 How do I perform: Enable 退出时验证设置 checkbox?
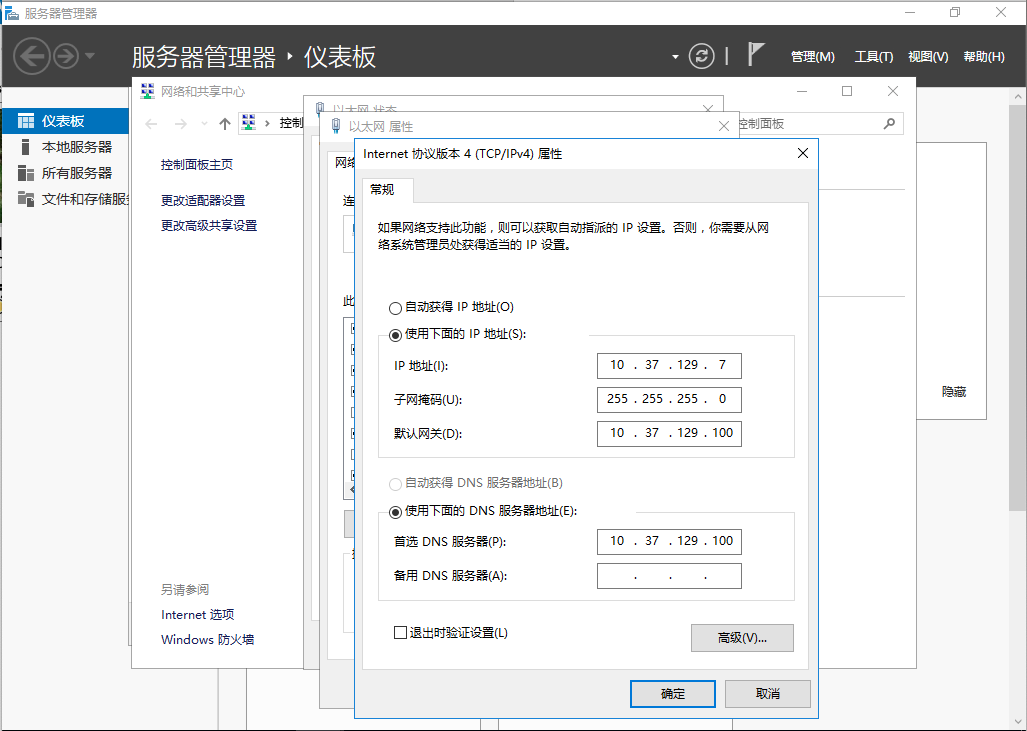click(x=400, y=633)
